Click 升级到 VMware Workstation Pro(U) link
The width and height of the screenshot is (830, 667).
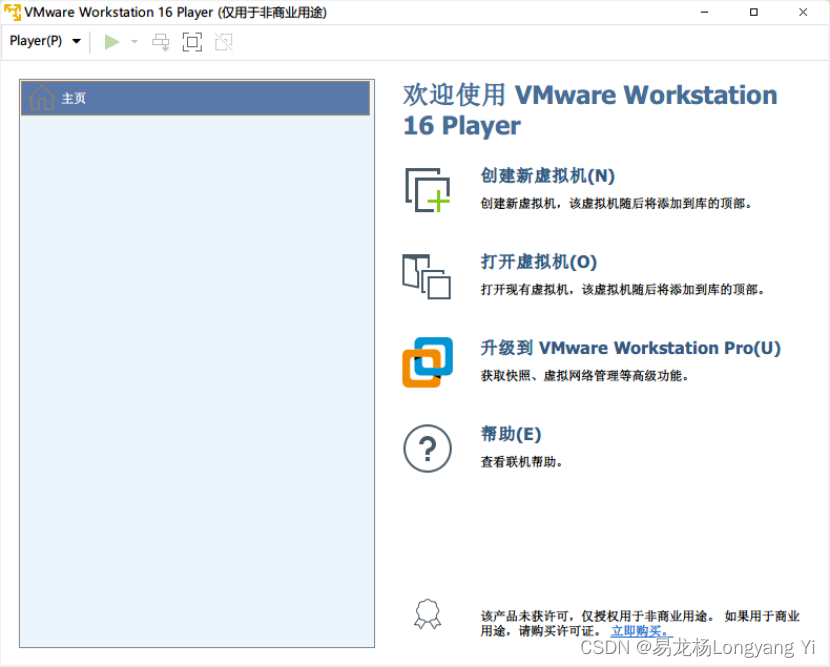[630, 348]
